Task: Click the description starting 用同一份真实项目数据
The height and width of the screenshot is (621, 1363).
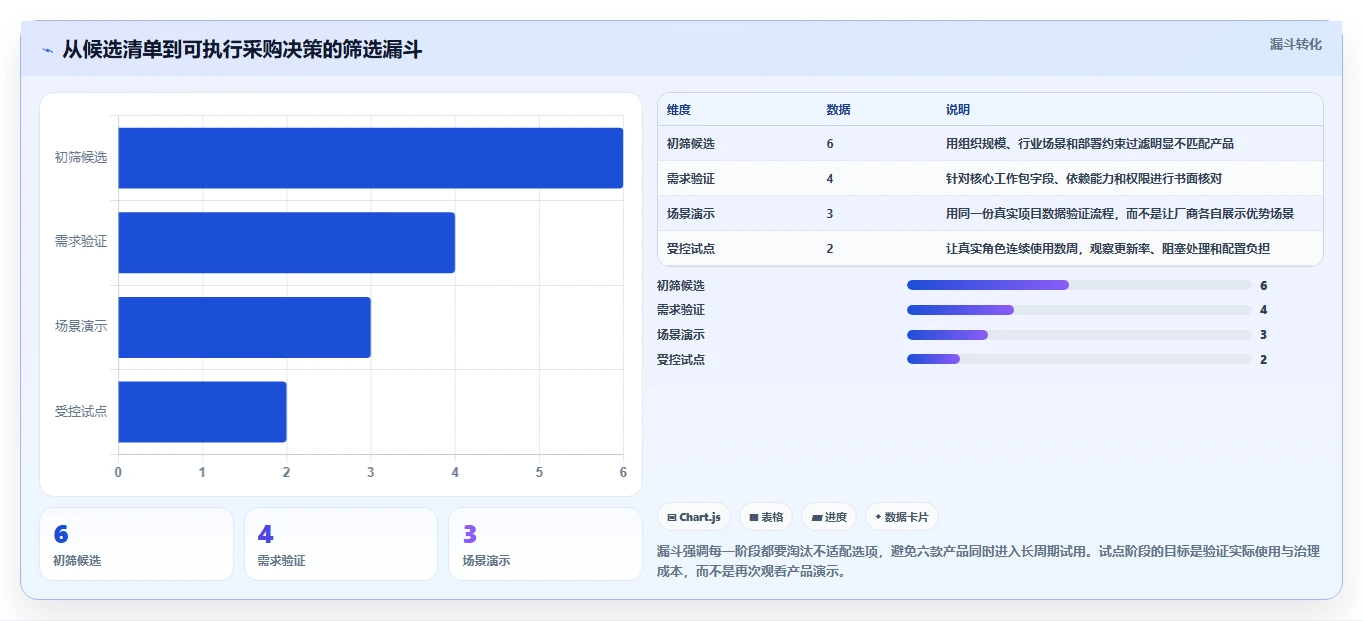Action: [x=1120, y=214]
